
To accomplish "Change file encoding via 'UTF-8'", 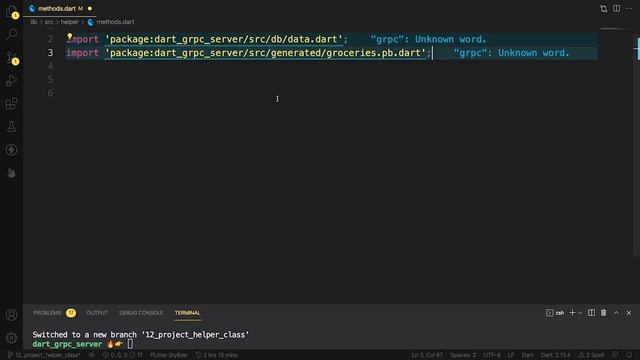I will [x=492, y=355].
